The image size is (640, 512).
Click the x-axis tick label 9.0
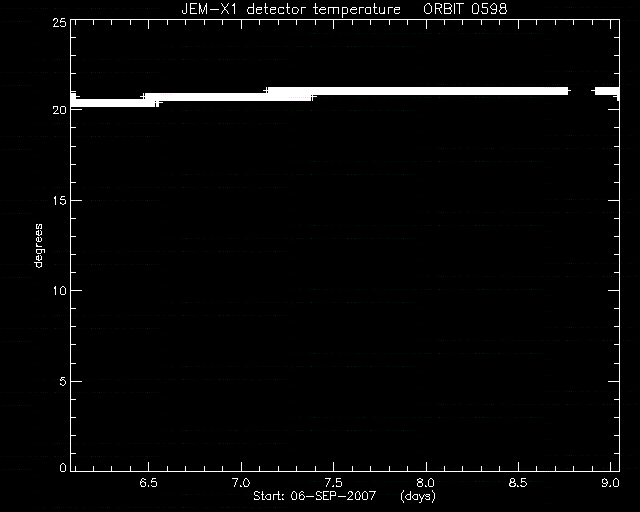(611, 483)
